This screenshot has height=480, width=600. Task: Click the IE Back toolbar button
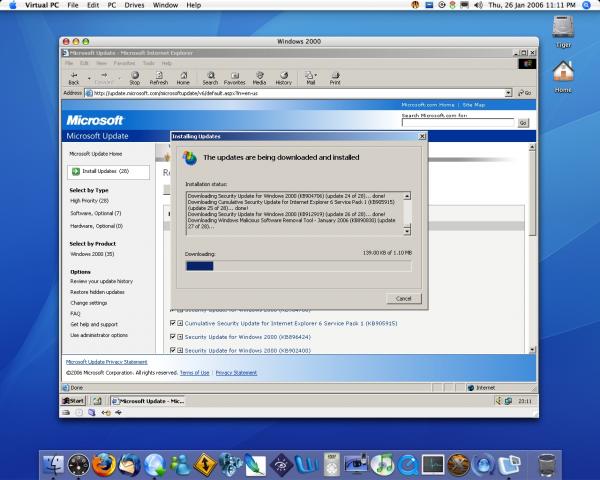coord(74,78)
